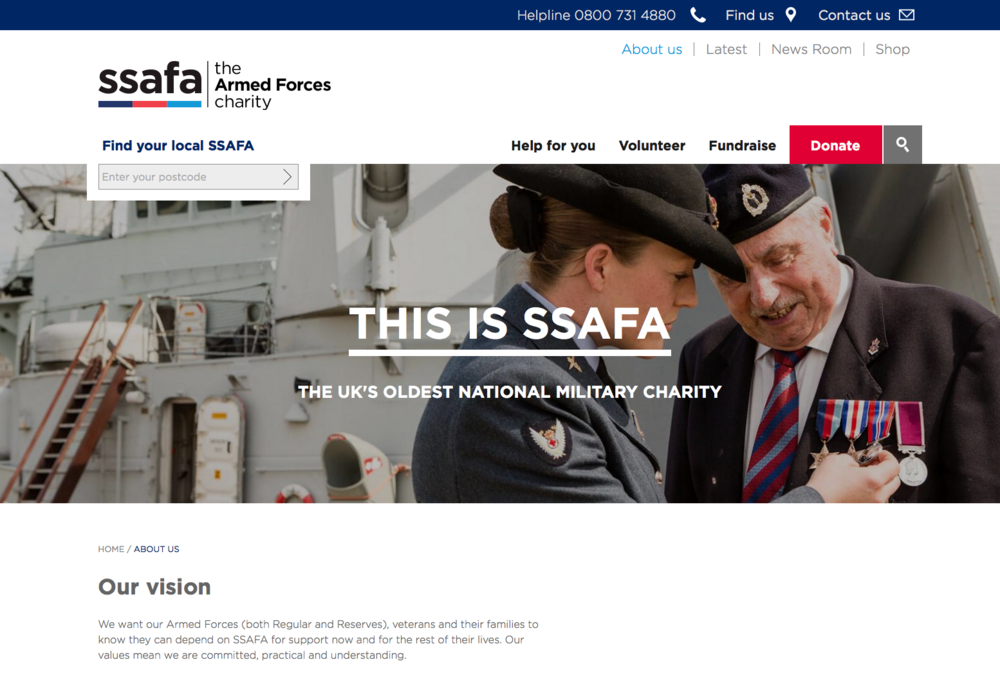1000x689 pixels.
Task: Open the Shop link
Action: click(x=892, y=49)
